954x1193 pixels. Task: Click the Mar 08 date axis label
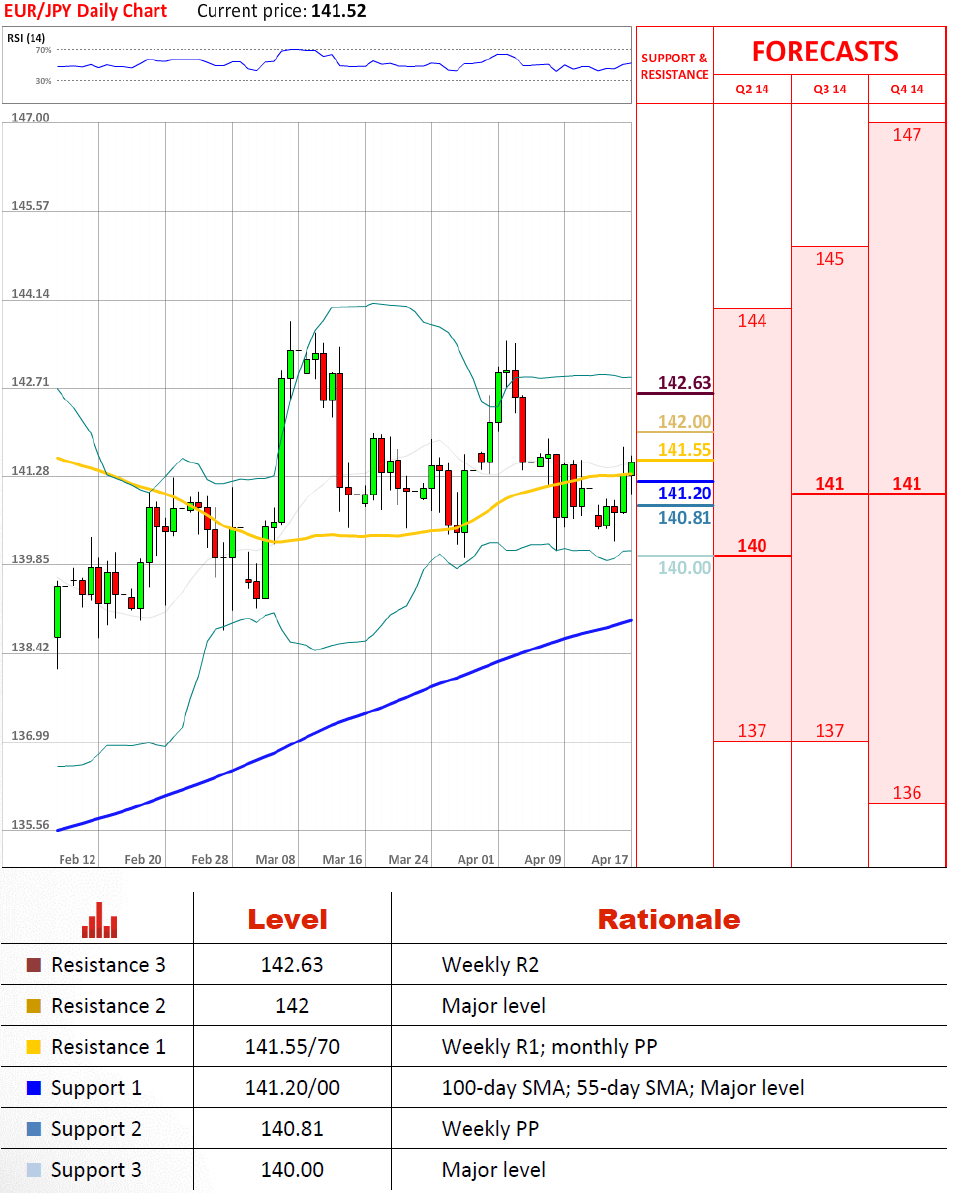pos(275,859)
